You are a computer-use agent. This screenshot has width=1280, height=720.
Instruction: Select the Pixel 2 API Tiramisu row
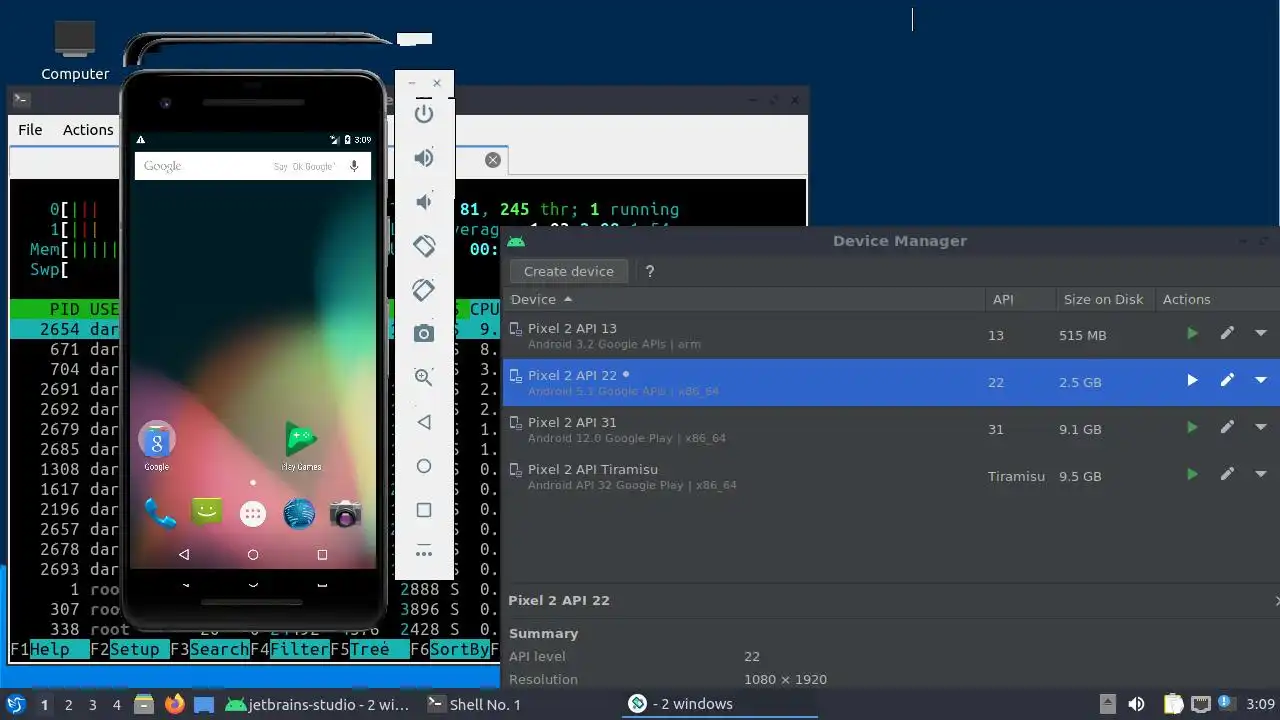[x=891, y=476]
